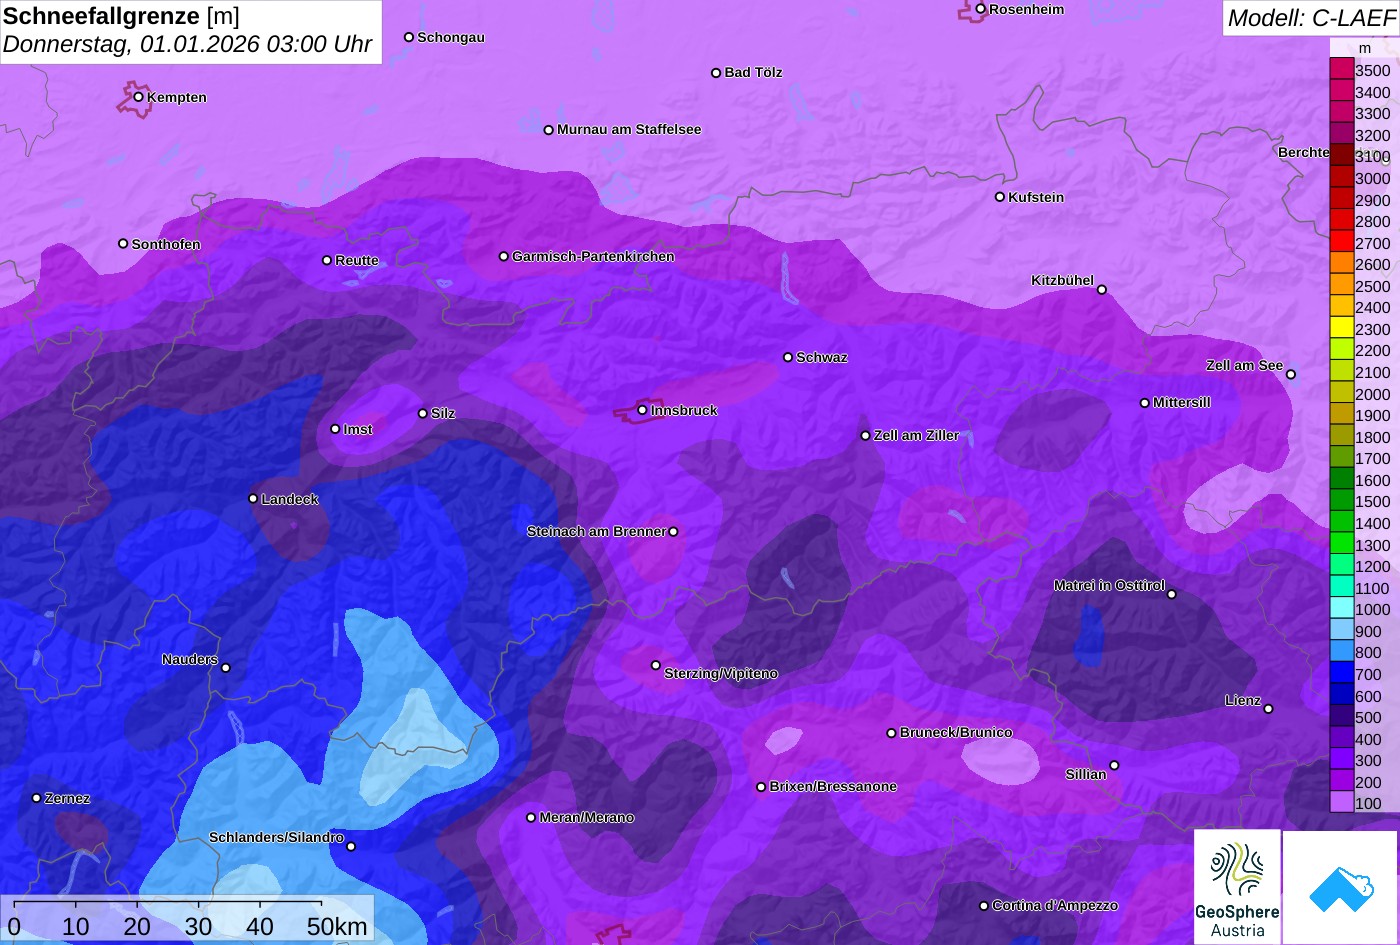Select the Cortina d'Ampezzo marker

click(984, 906)
